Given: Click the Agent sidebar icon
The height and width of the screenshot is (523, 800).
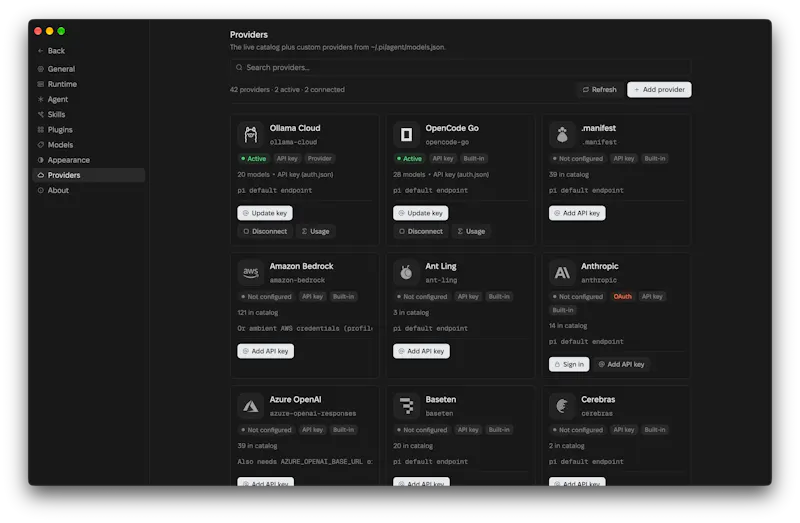Looking at the screenshot, I should (x=40, y=99).
